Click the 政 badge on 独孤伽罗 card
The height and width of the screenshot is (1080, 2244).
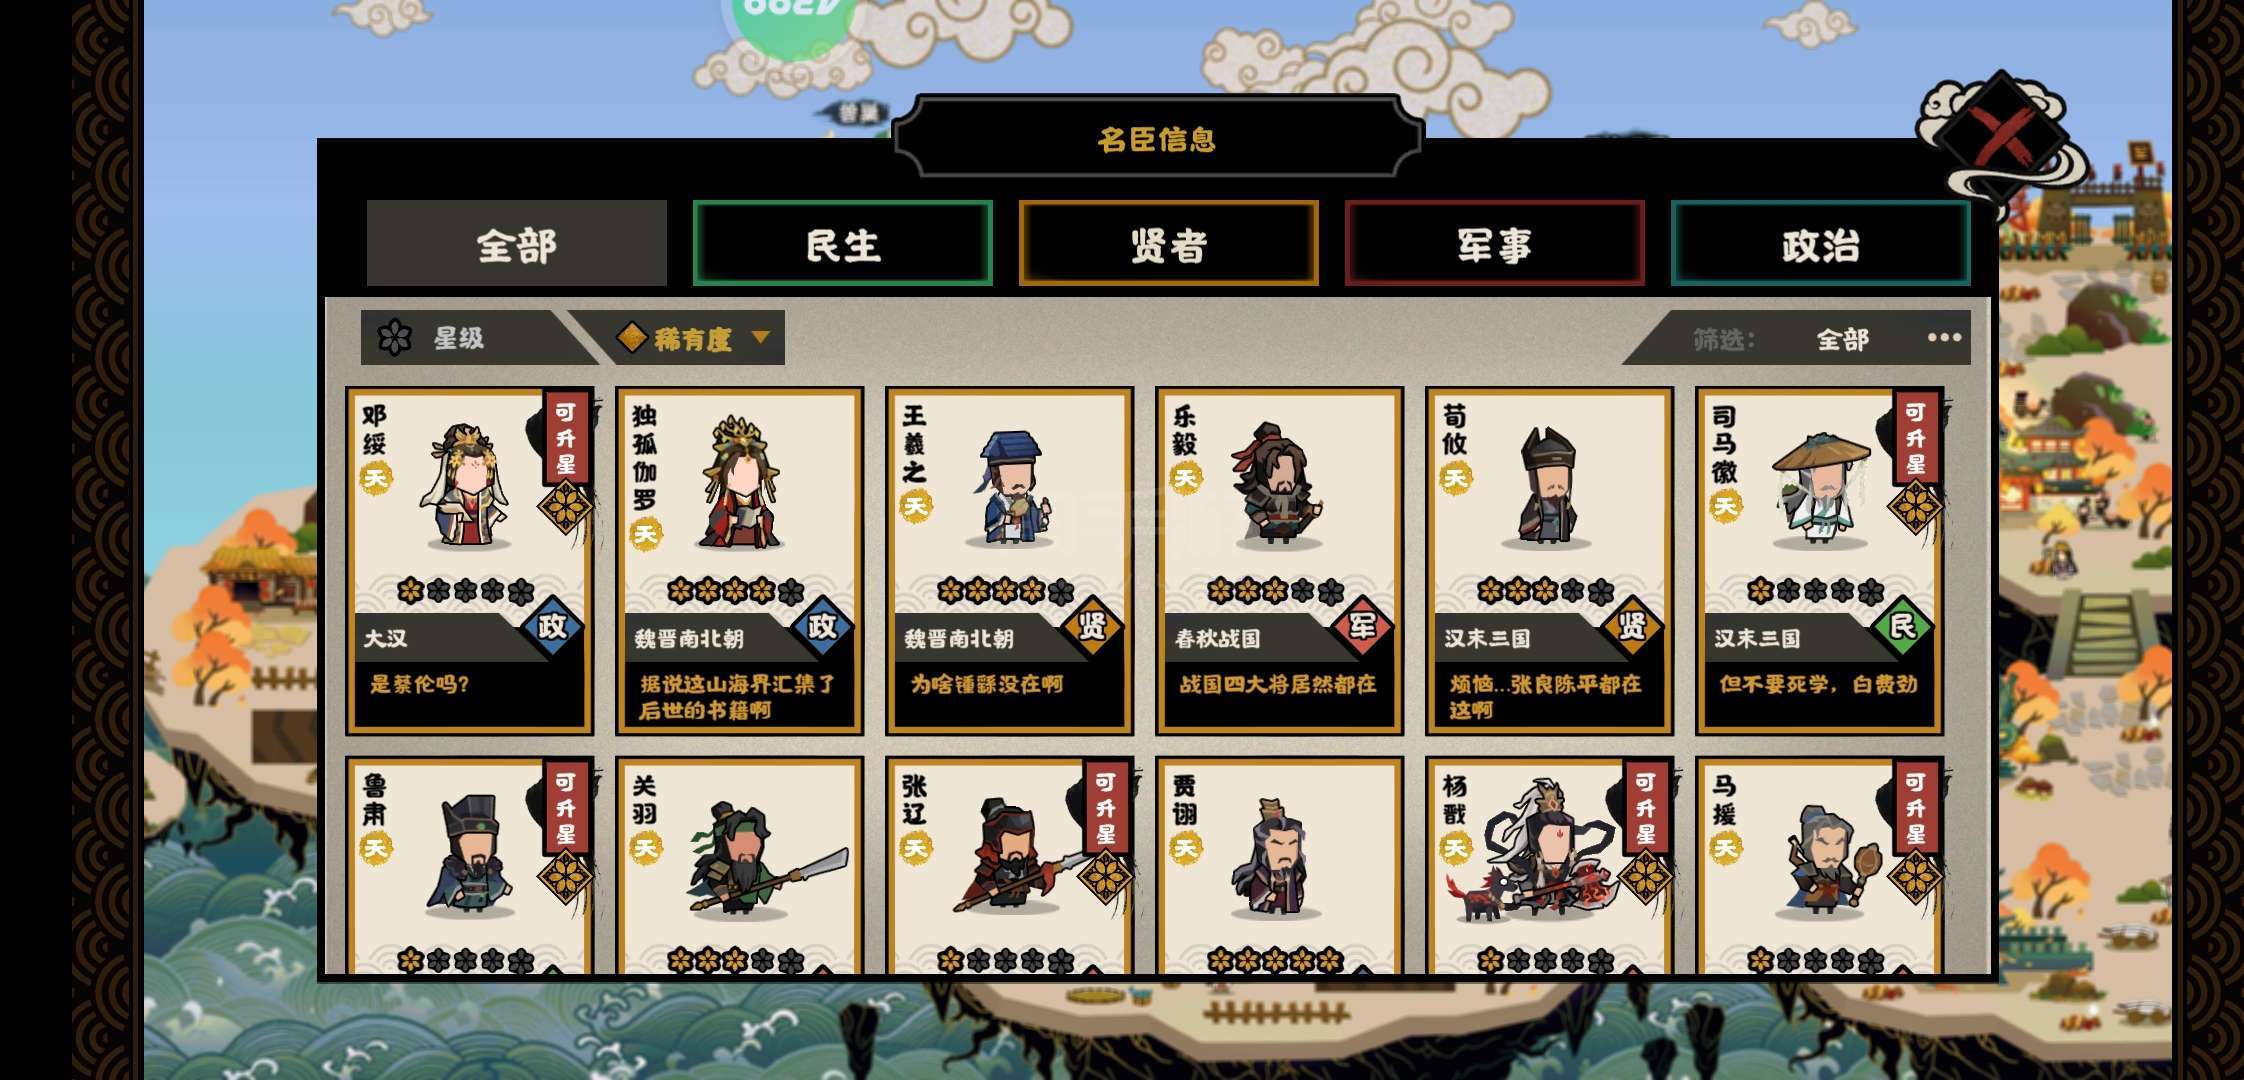[822, 627]
